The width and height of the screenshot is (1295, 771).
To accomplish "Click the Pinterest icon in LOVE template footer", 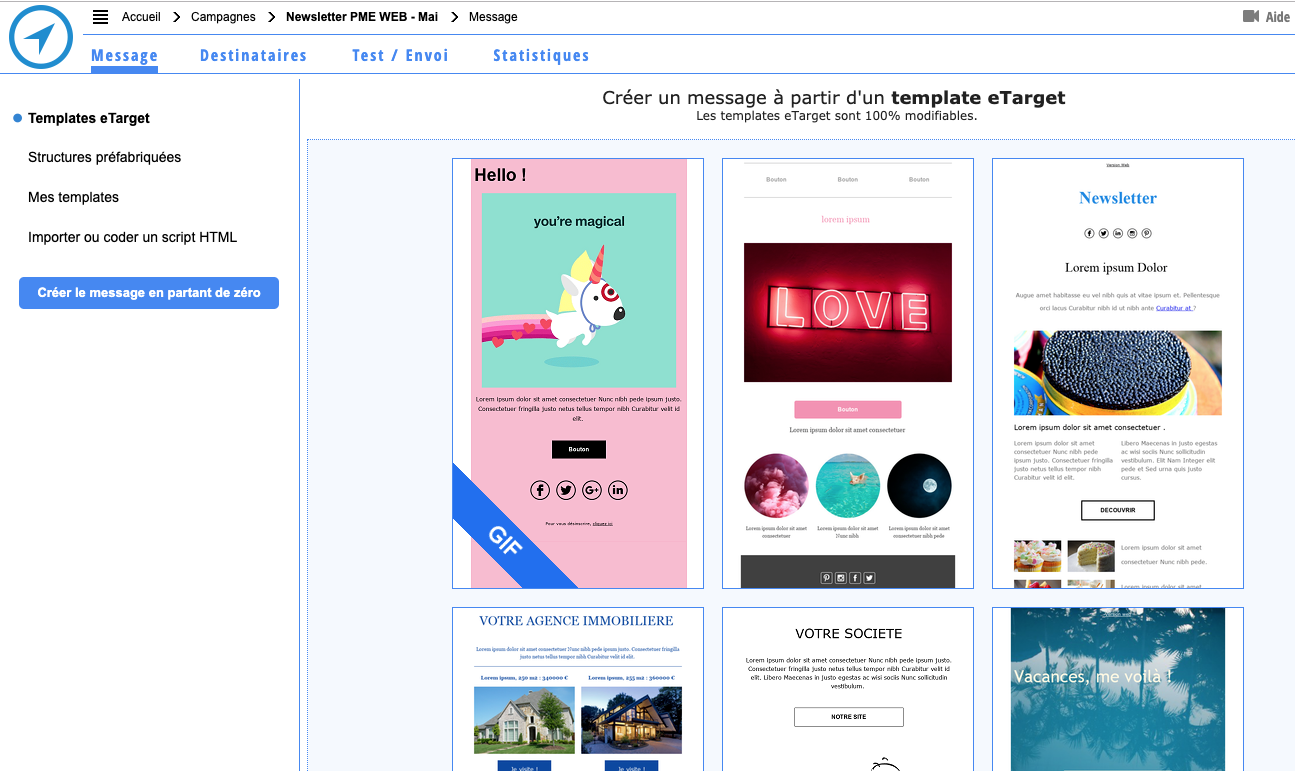I will [x=827, y=578].
